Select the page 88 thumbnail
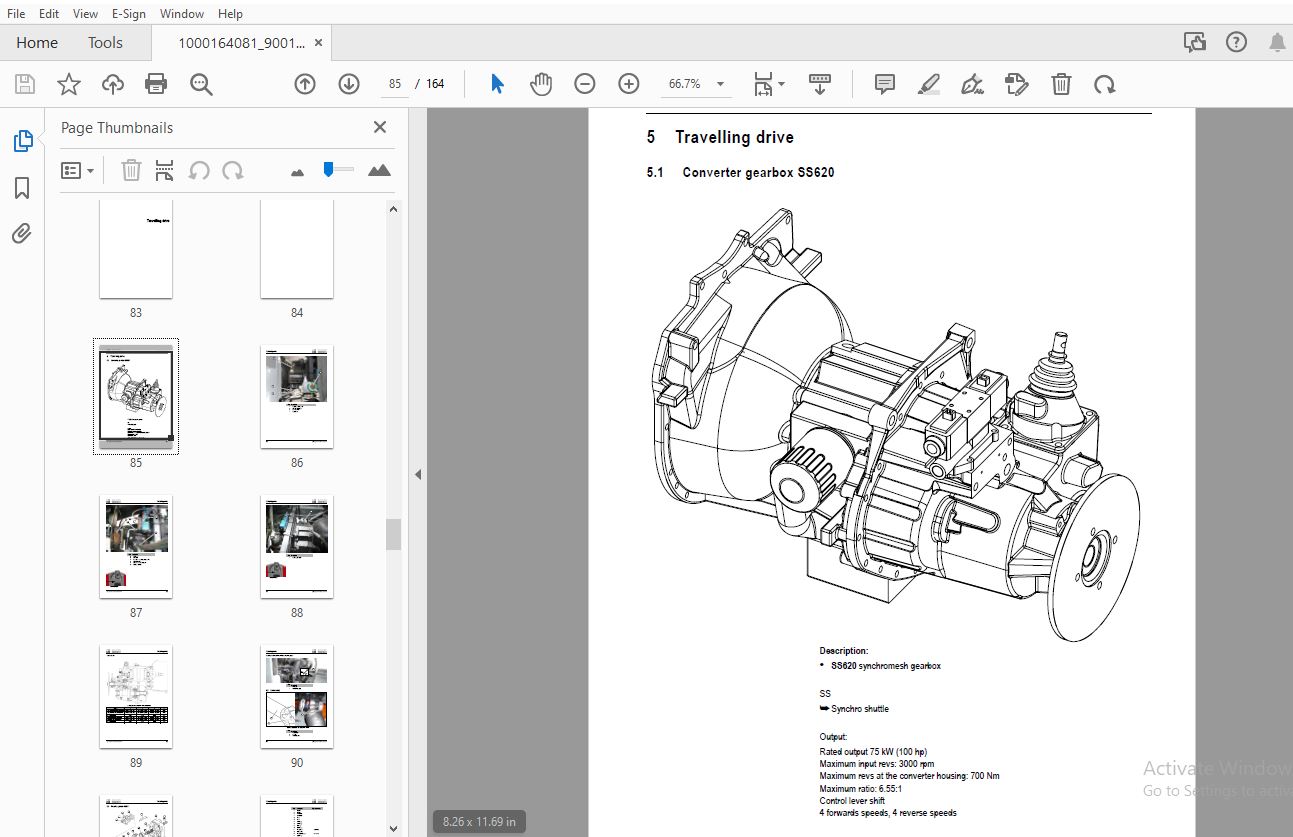 (x=297, y=546)
